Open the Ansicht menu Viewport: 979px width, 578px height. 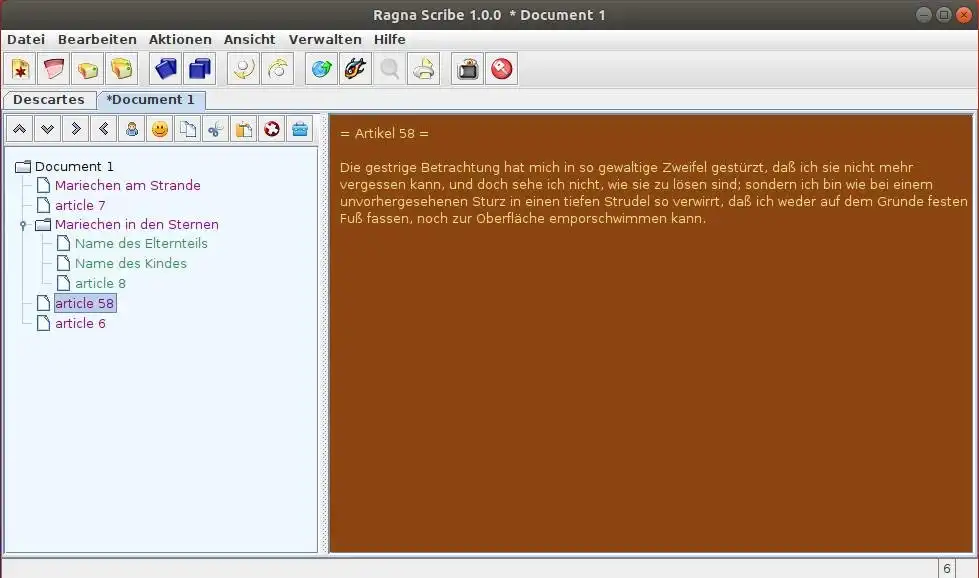[250, 39]
